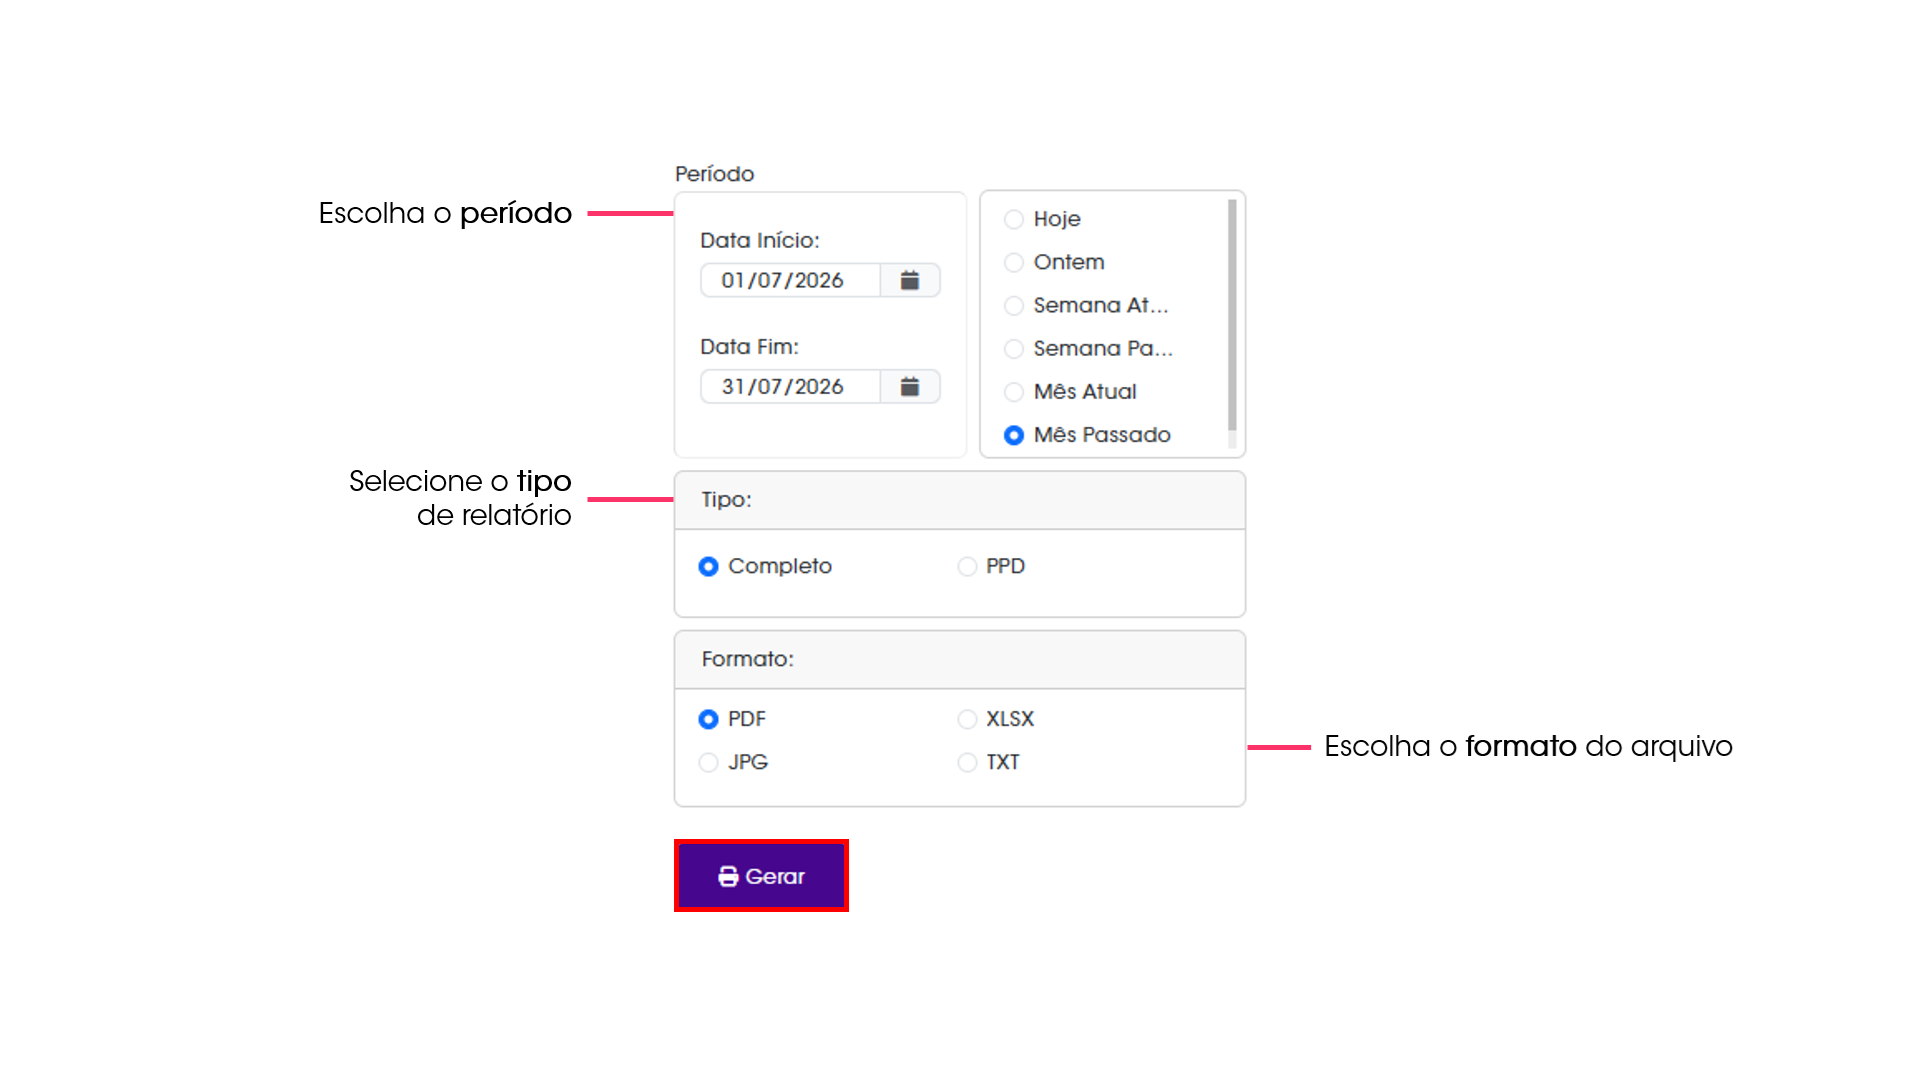Click the Data Início date field

790,280
